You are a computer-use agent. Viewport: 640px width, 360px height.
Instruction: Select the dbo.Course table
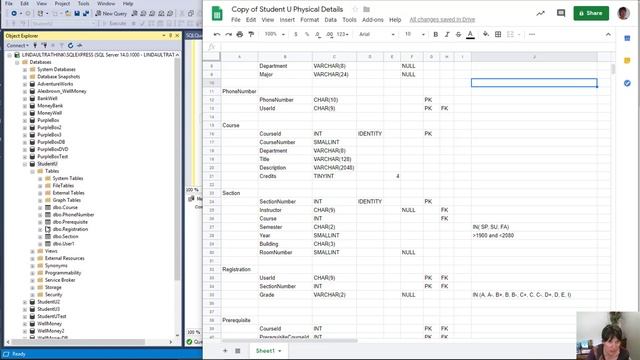coord(65,208)
